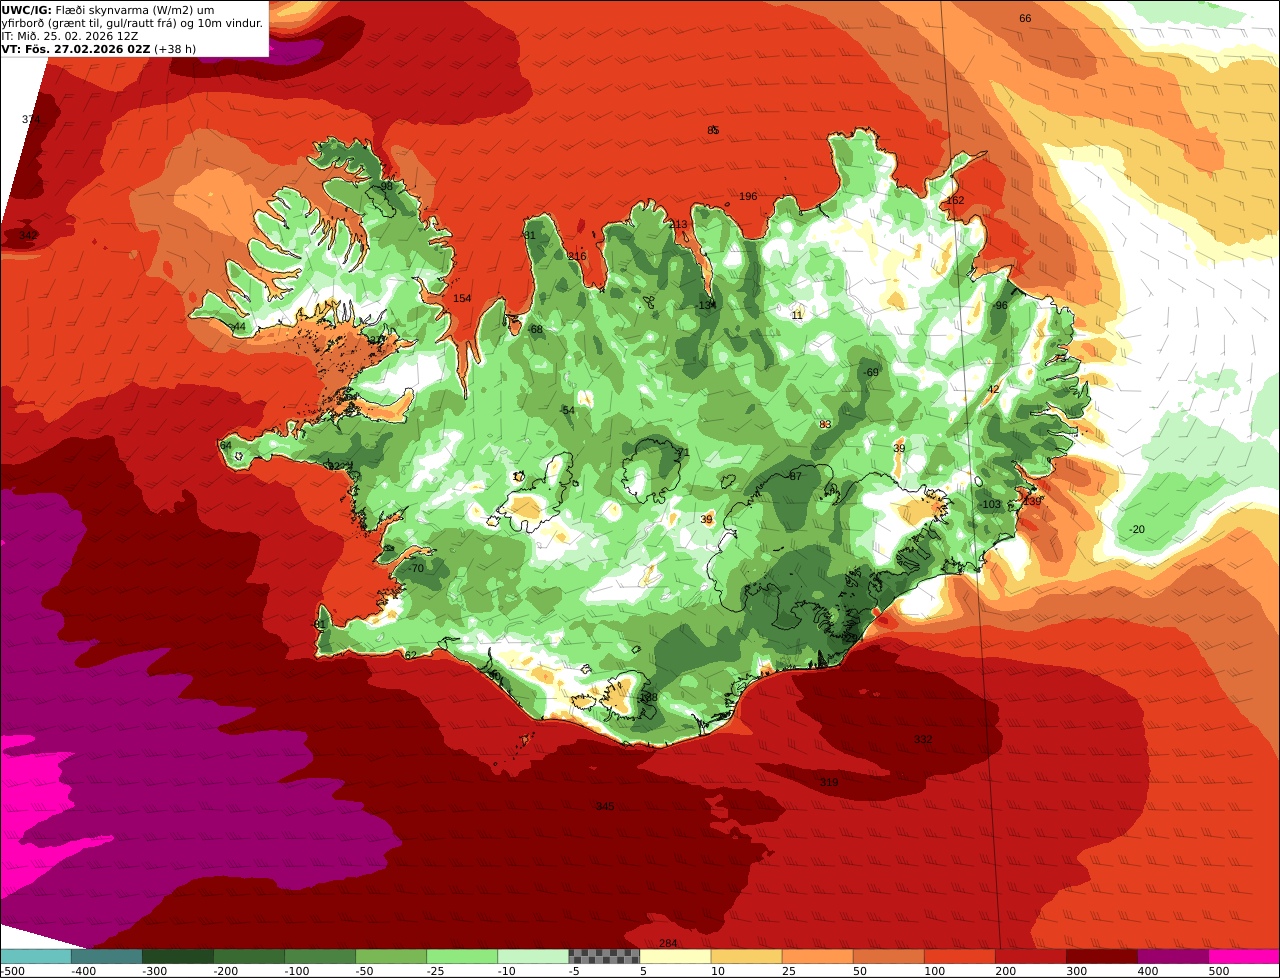
Task: Click the light teal legend swatch above -500
Action: point(36,956)
